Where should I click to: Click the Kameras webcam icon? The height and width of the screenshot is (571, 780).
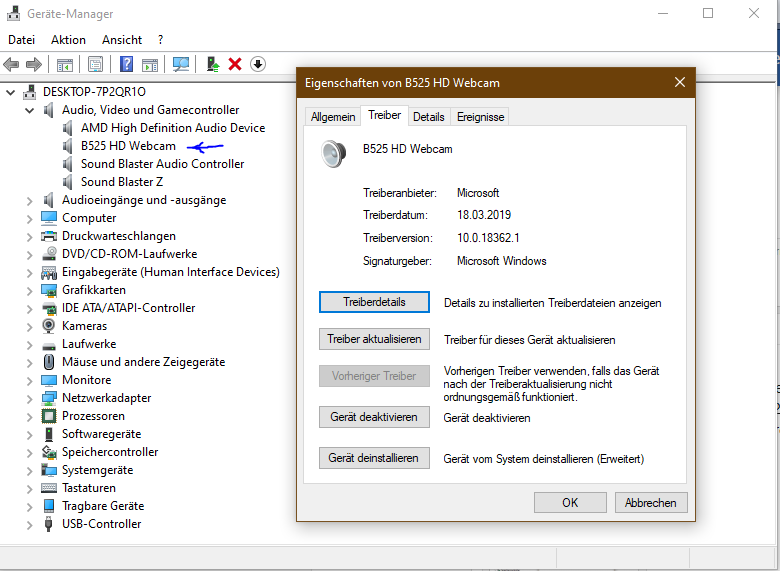click(49, 326)
